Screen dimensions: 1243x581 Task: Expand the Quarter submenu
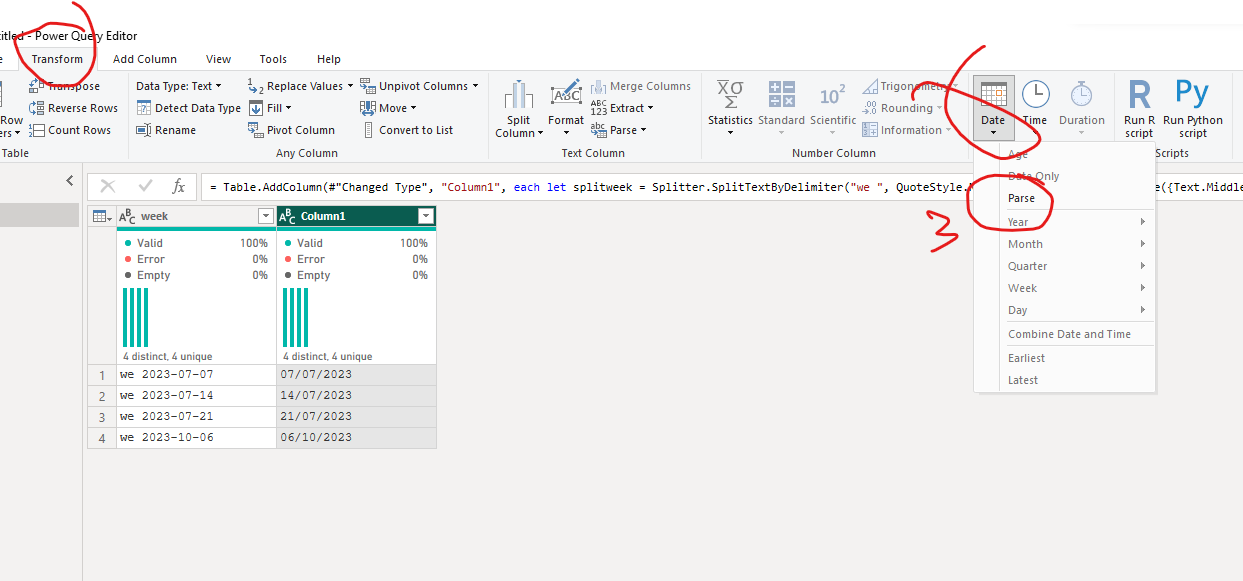1077,266
